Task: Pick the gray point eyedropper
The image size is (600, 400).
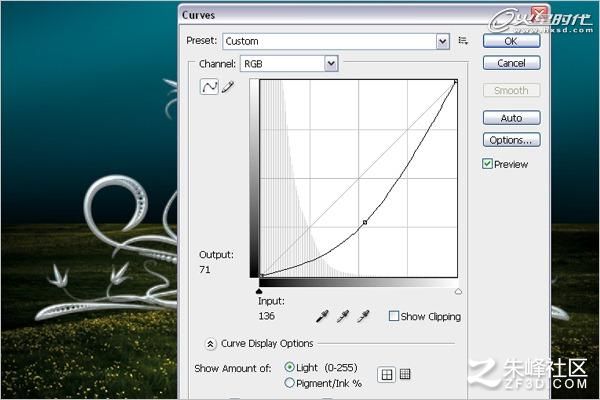Action: (x=343, y=317)
